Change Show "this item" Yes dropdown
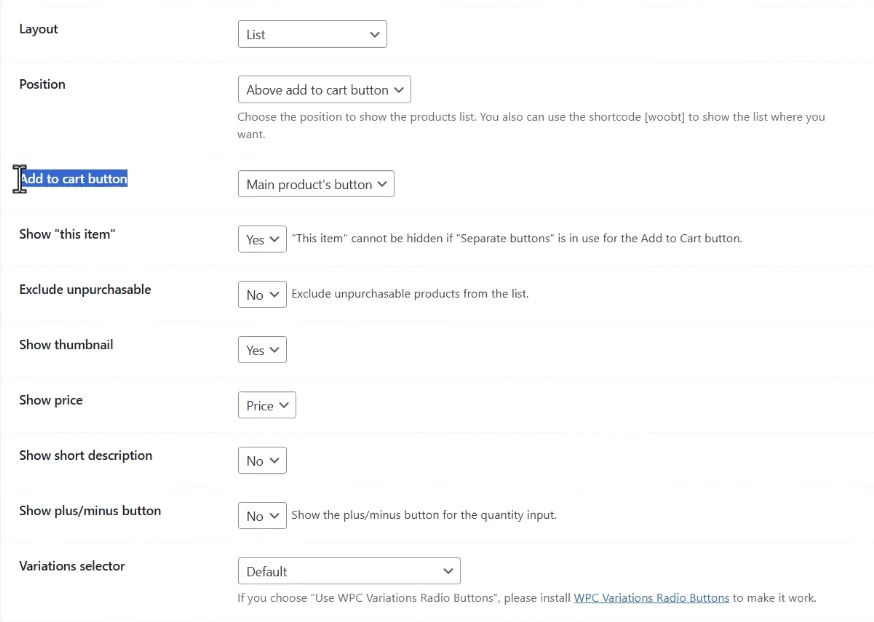 pyautogui.click(x=262, y=239)
